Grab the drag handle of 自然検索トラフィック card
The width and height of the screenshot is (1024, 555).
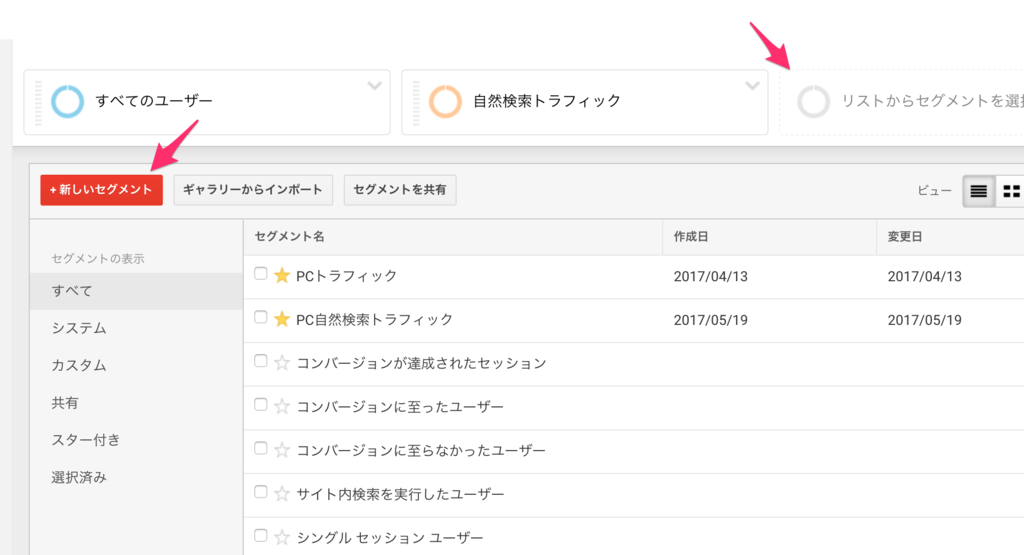tap(416, 103)
